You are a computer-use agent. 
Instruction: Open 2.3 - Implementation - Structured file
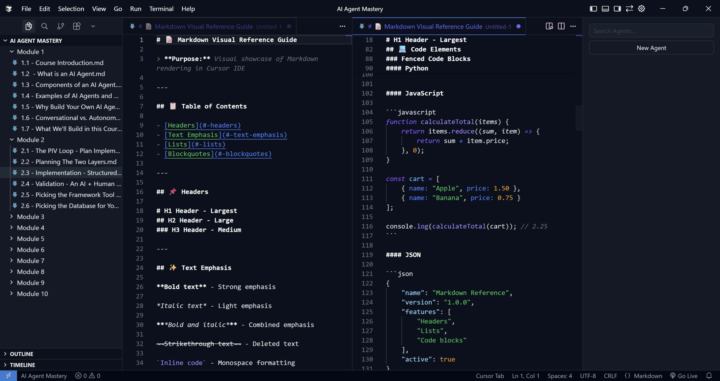(x=61, y=173)
